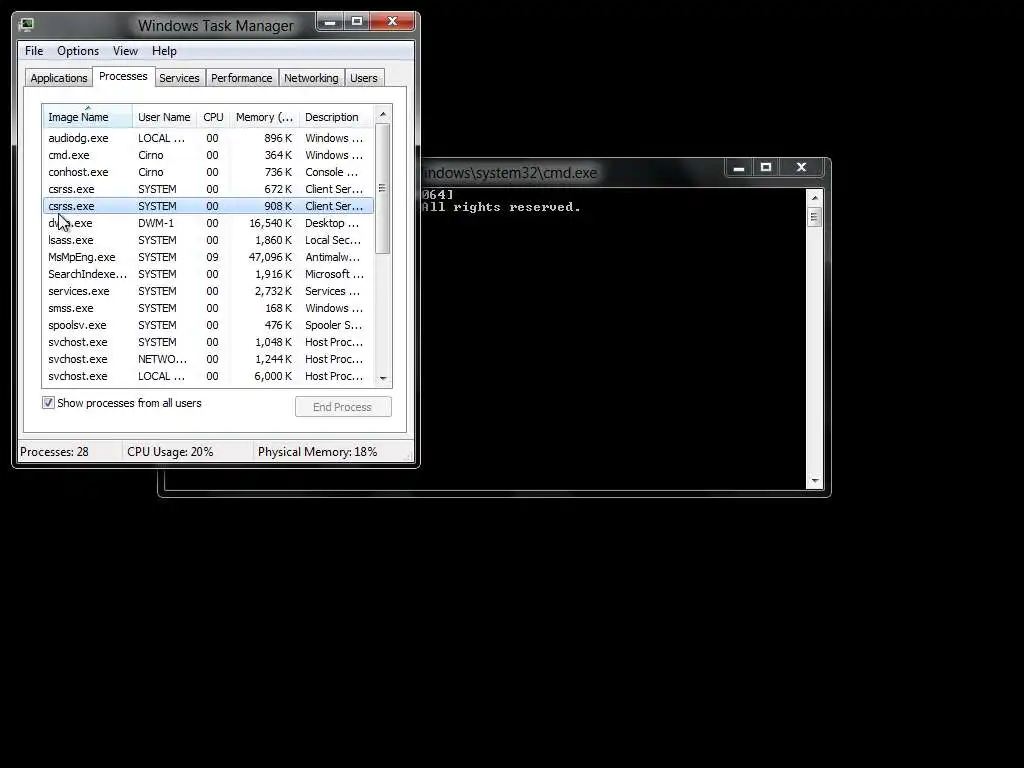The image size is (1024, 768).
Task: Select svchost.exe row using 1,048 K
Action: pyautogui.click(x=208, y=342)
